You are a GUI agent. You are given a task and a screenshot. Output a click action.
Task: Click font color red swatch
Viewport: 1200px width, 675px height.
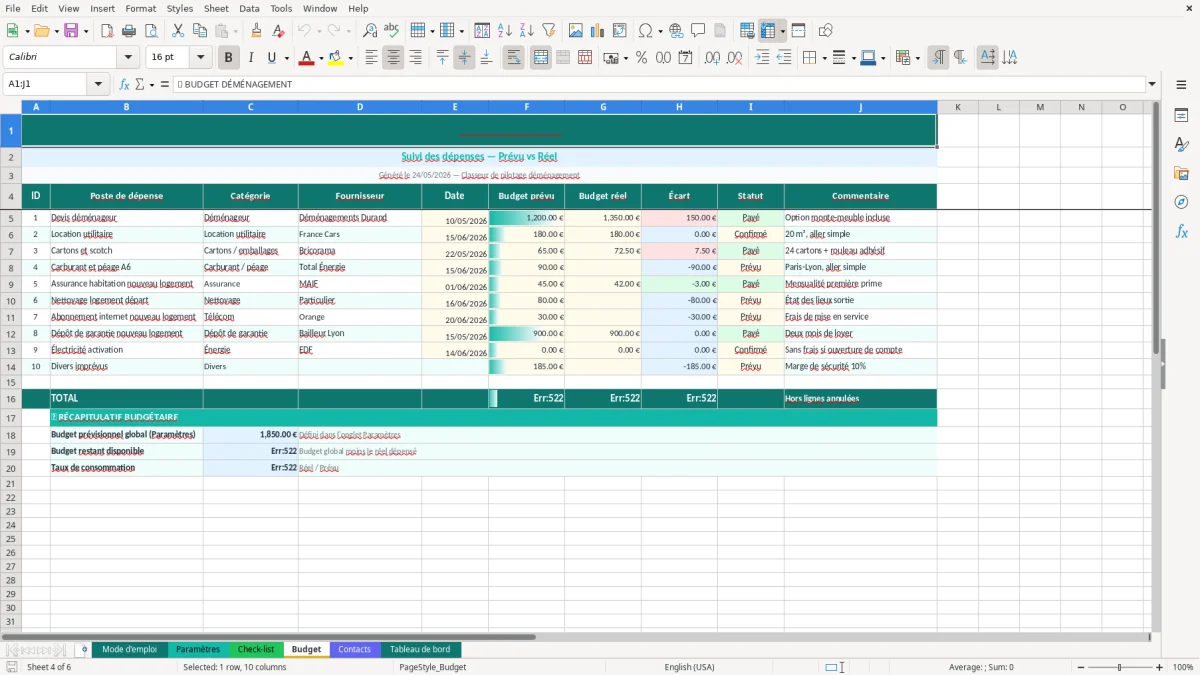[x=306, y=58]
